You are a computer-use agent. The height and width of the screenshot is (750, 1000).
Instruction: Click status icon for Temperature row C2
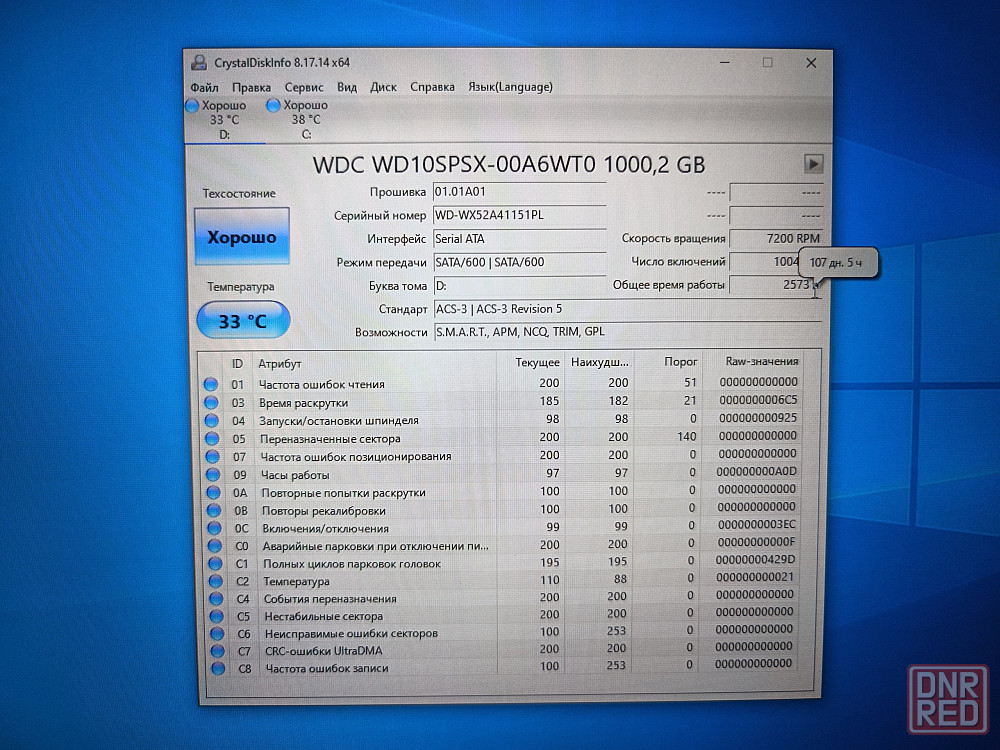click(212, 581)
